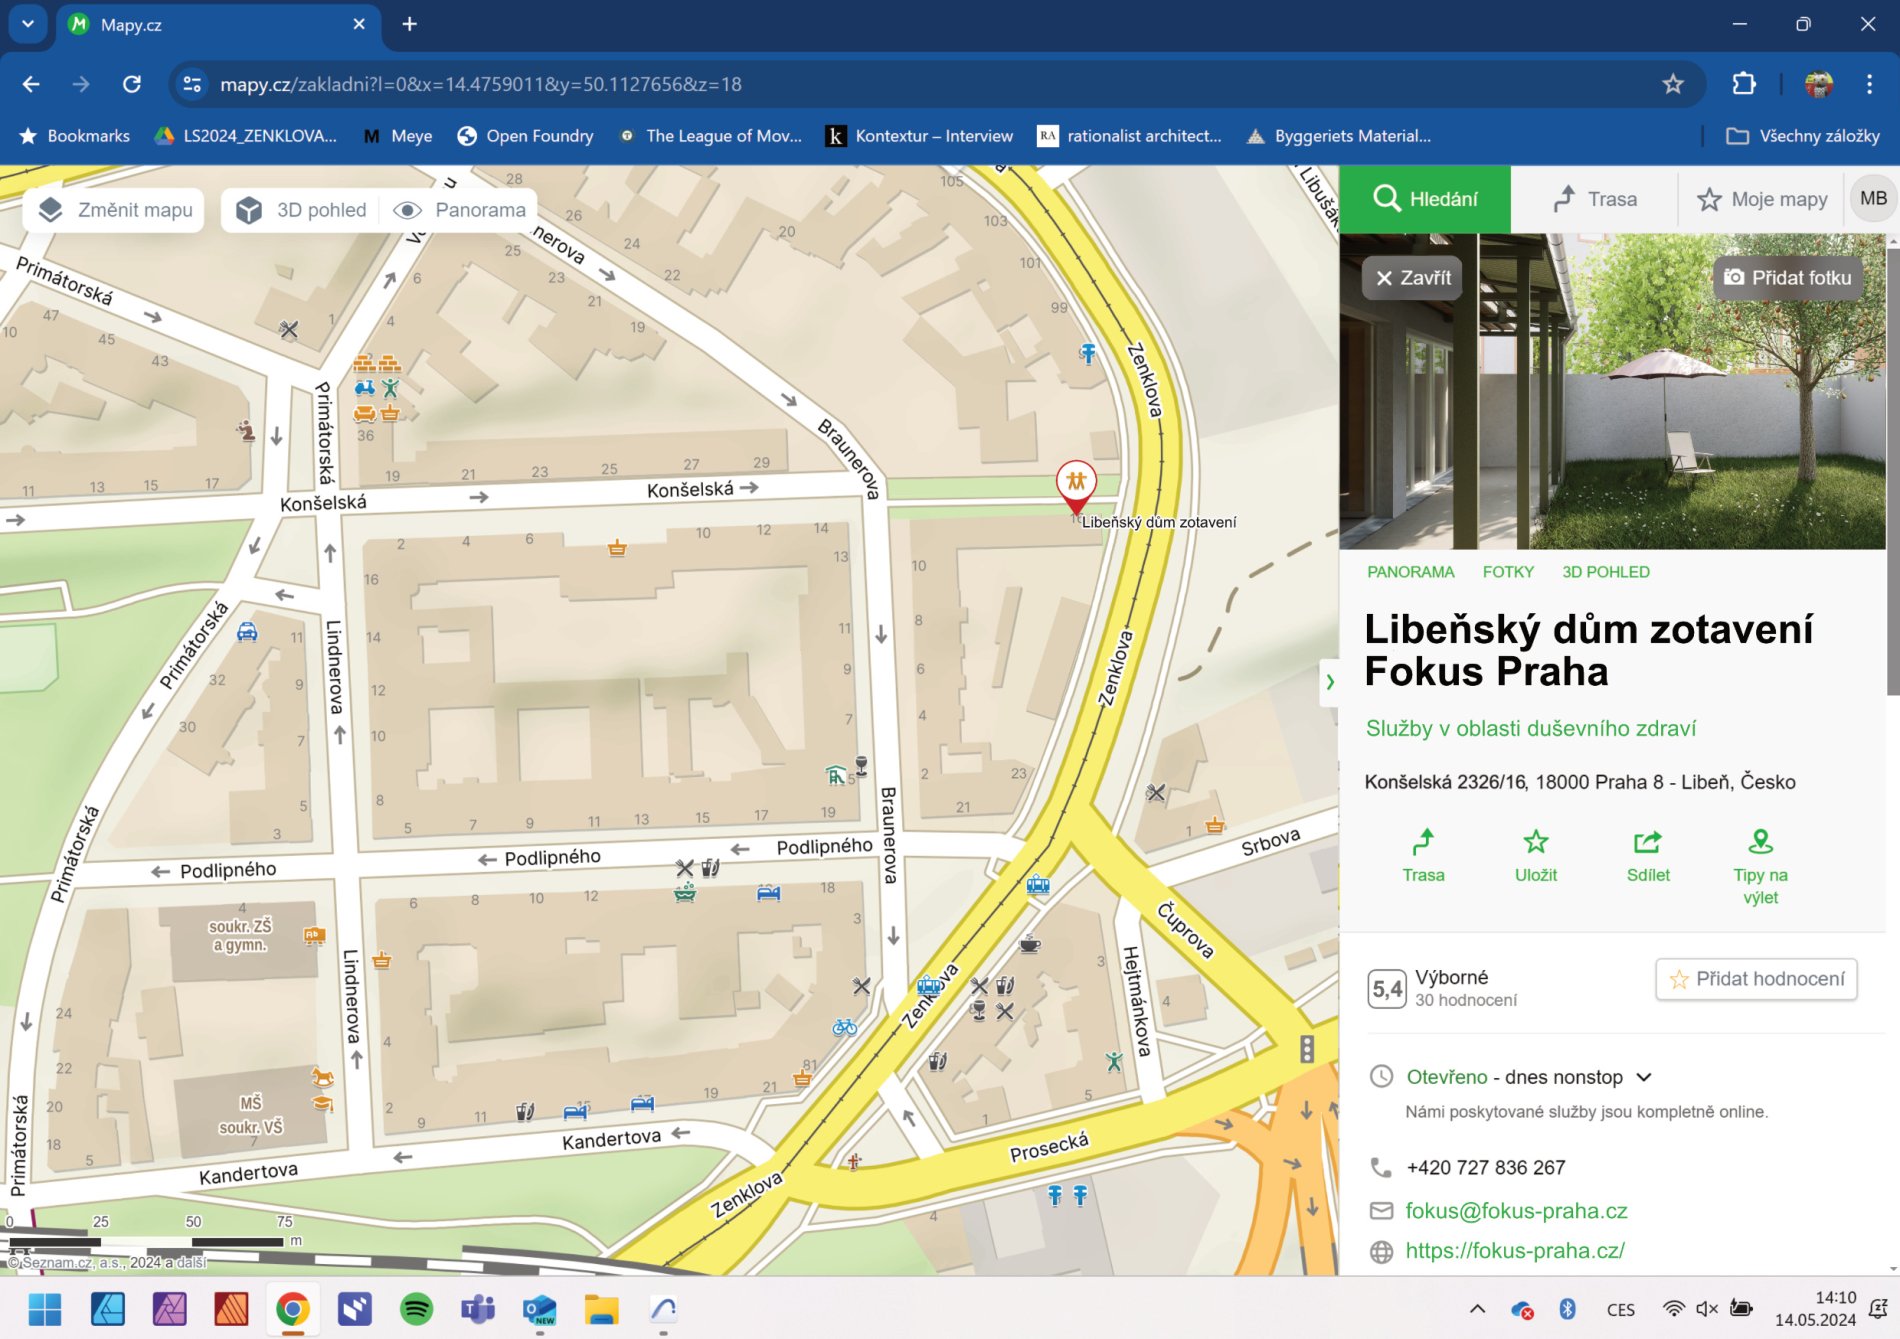The image size is (1900, 1339).
Task: Click the hotel bed icon on Podlipného
Action: click(x=768, y=892)
